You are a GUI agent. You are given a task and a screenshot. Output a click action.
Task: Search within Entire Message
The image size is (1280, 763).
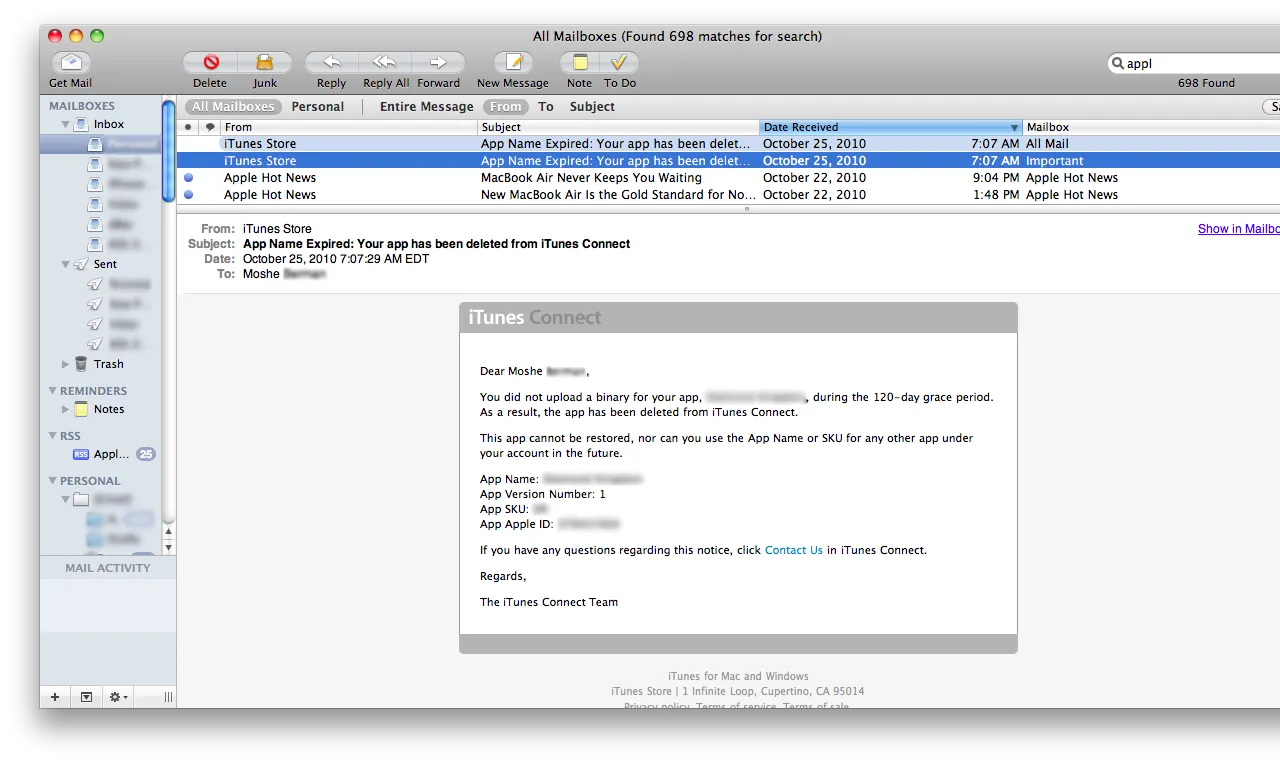[427, 107]
